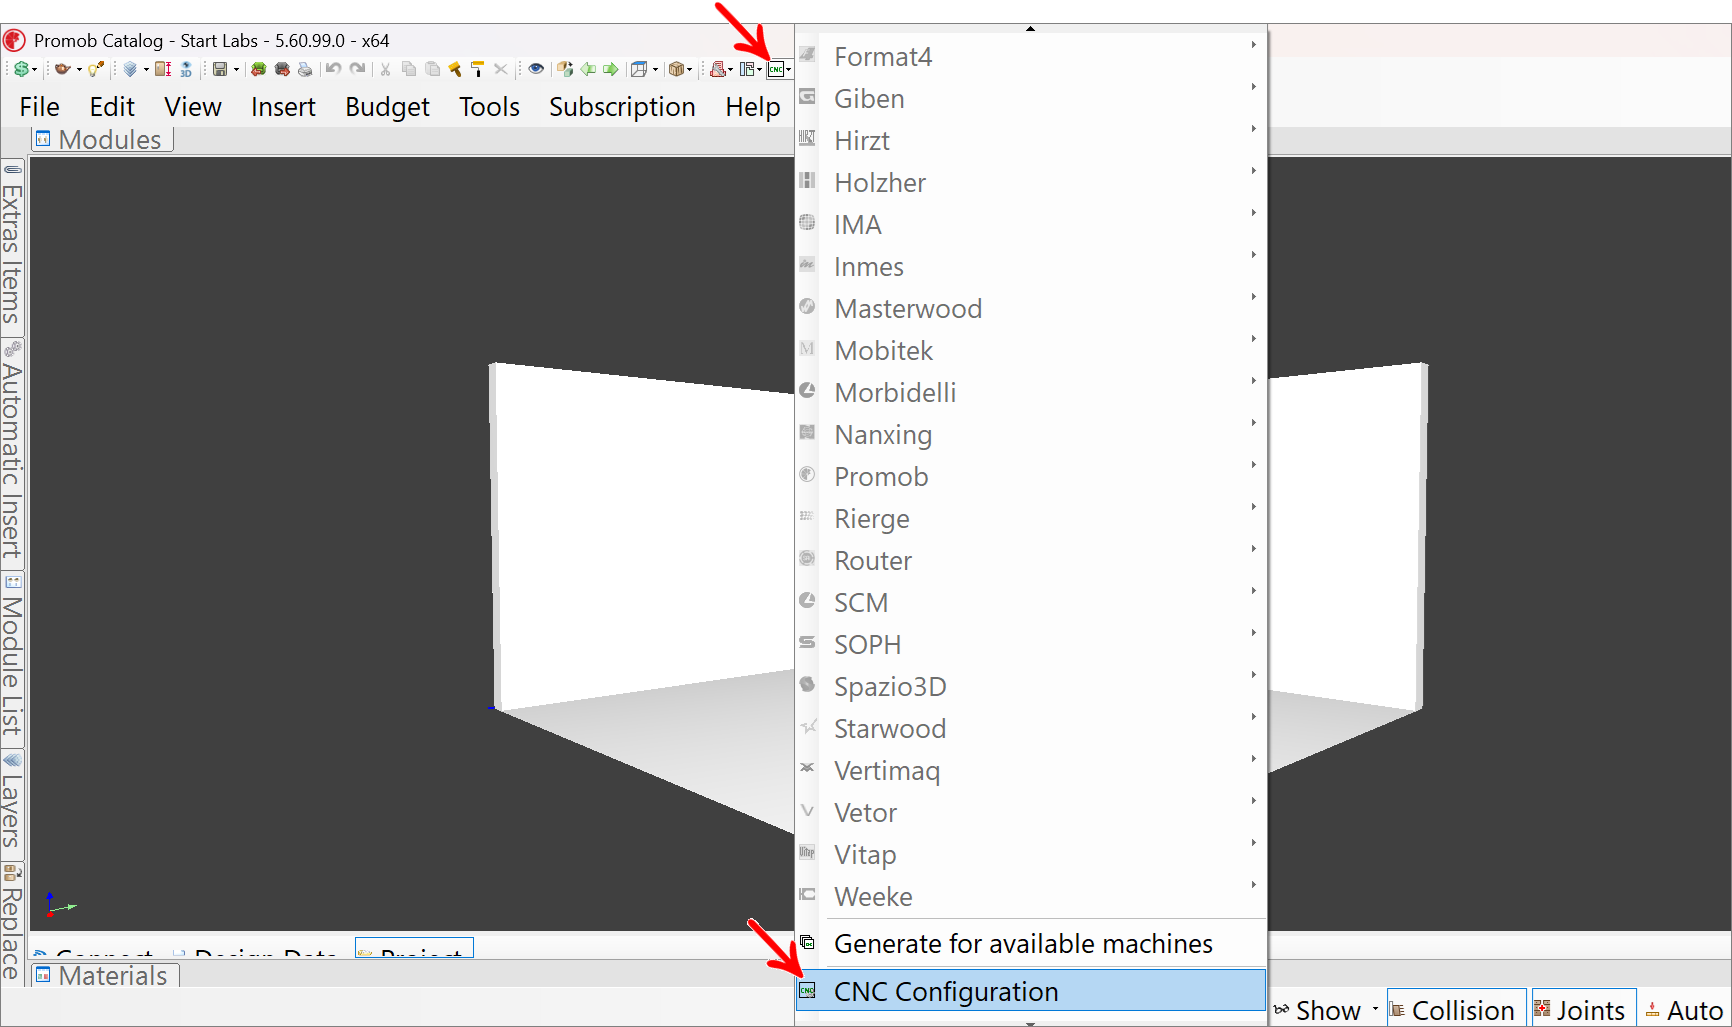
Task: Switch to the Modules tab
Action: coord(102,140)
